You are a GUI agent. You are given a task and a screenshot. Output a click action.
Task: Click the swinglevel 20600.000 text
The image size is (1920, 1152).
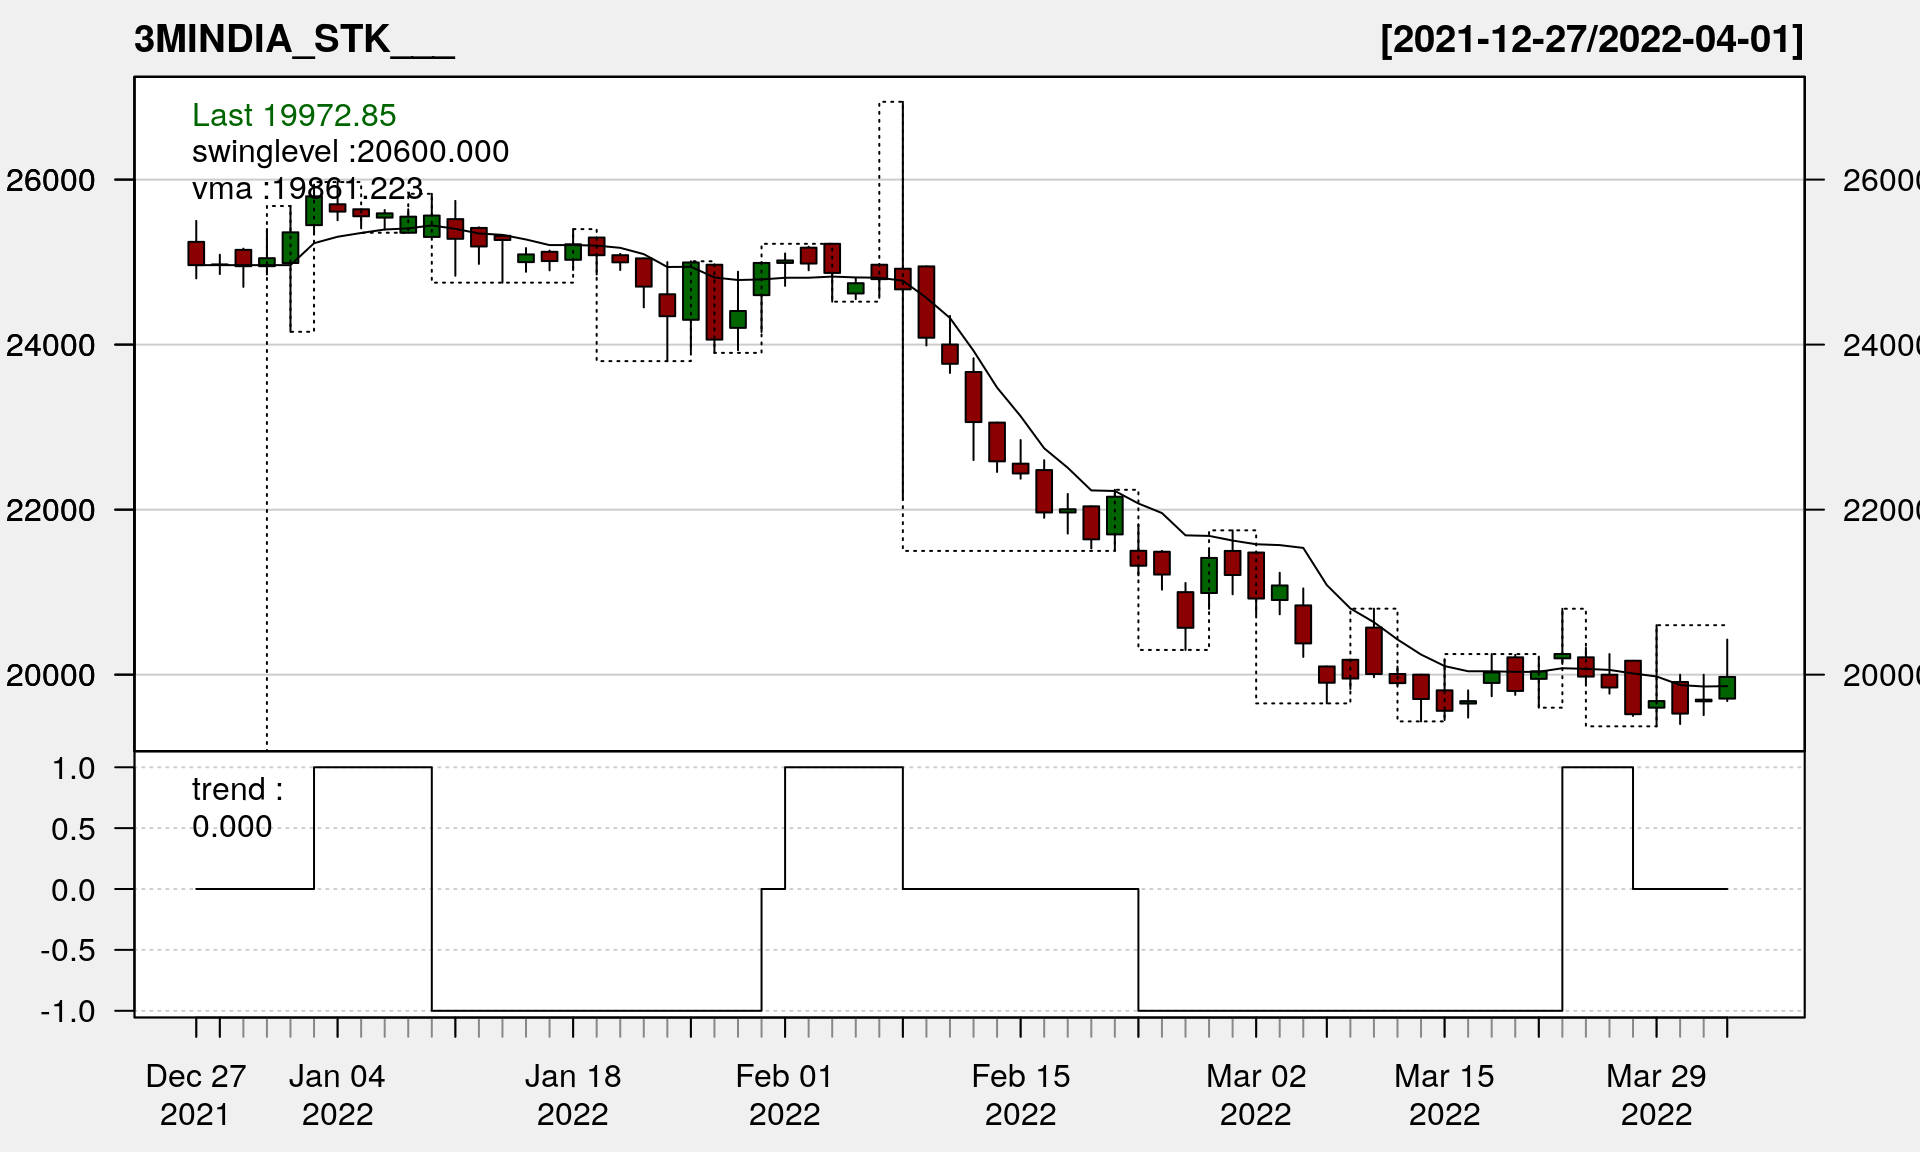click(350, 151)
